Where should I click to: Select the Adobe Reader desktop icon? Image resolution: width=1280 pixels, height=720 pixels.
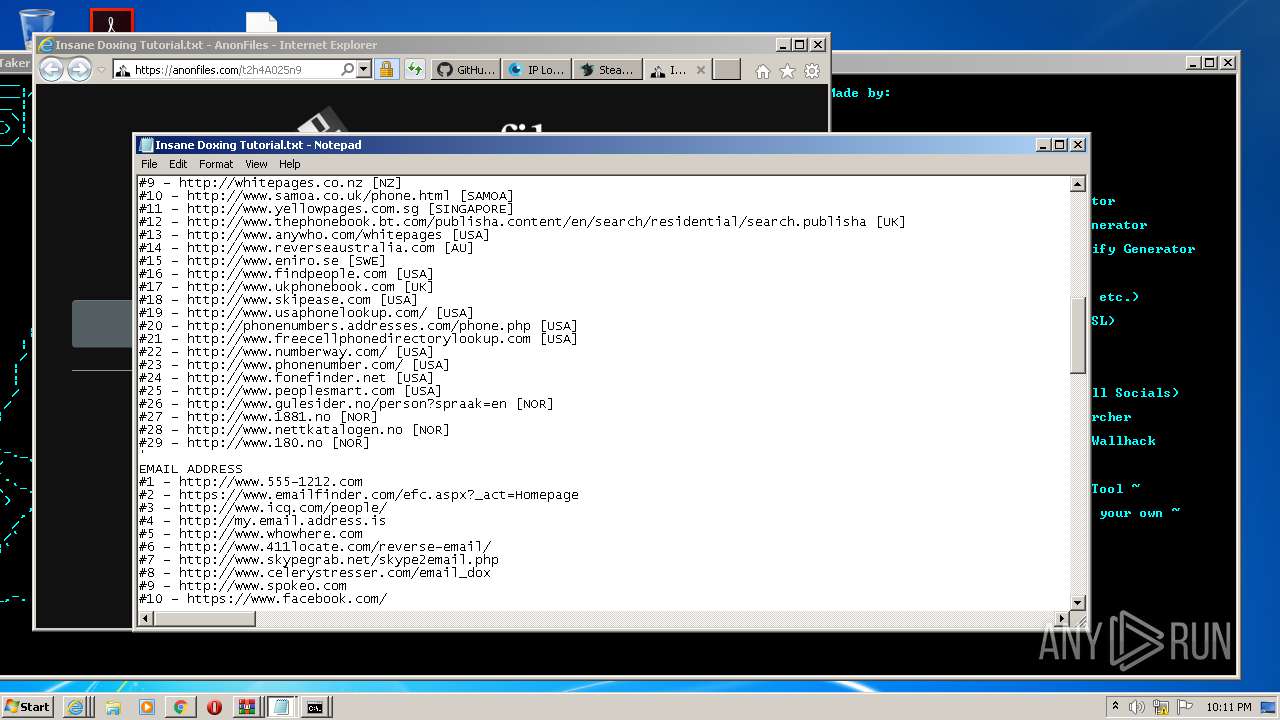pos(112,22)
